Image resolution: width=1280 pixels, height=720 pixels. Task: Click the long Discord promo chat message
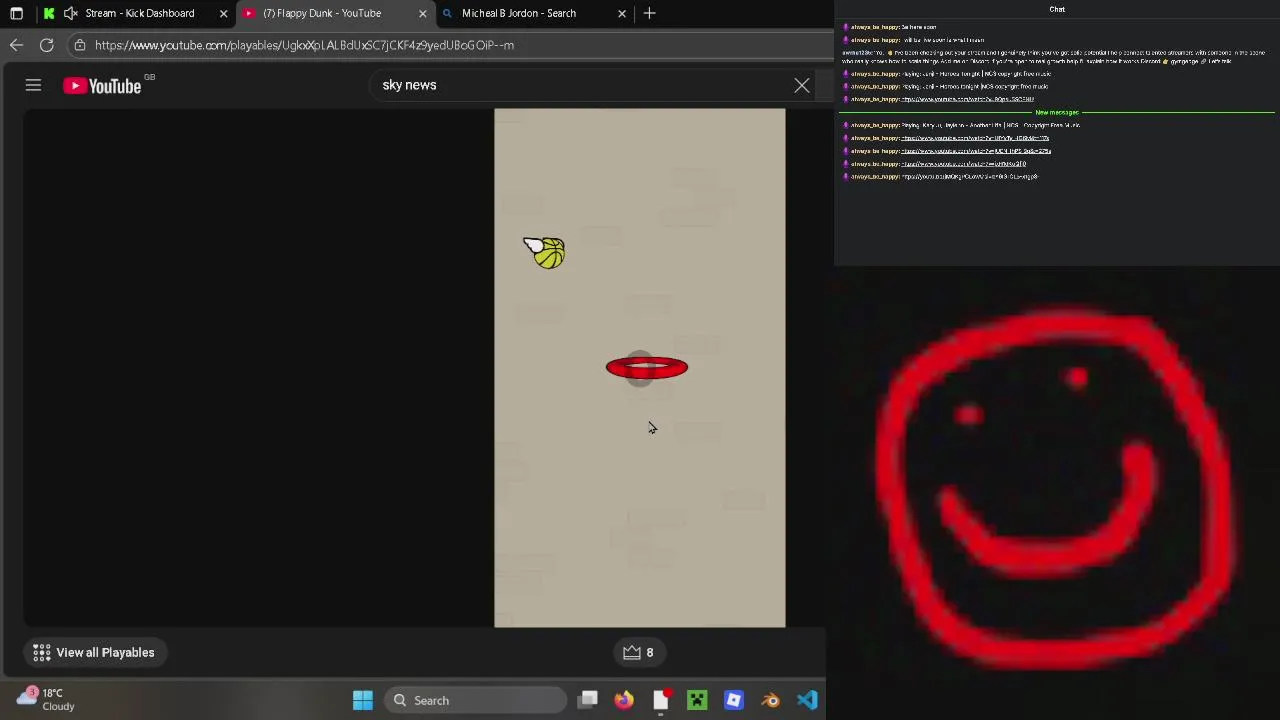[x=1053, y=57]
